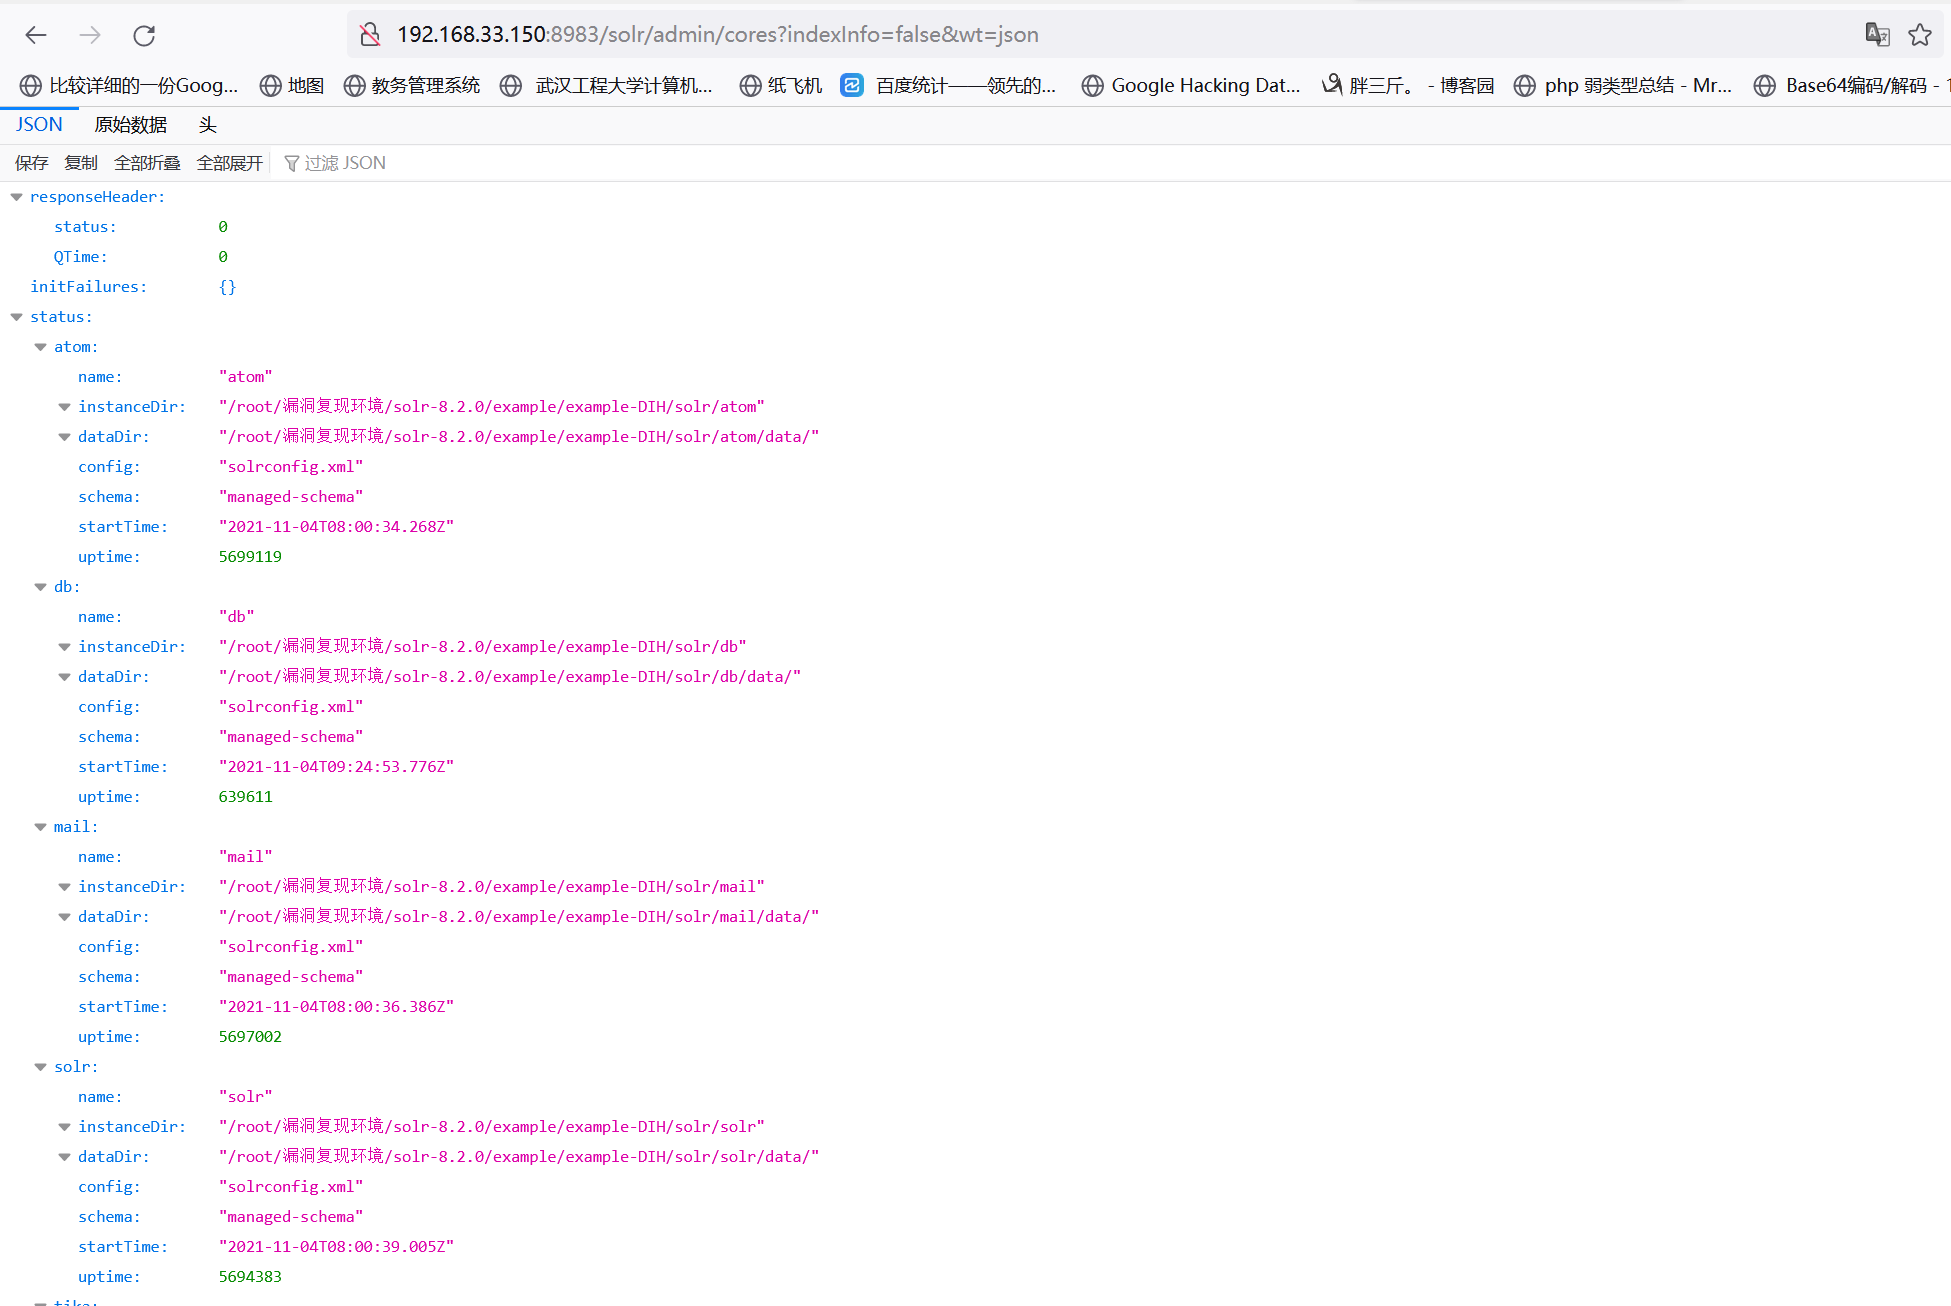Collapse the atom core node

[41, 347]
